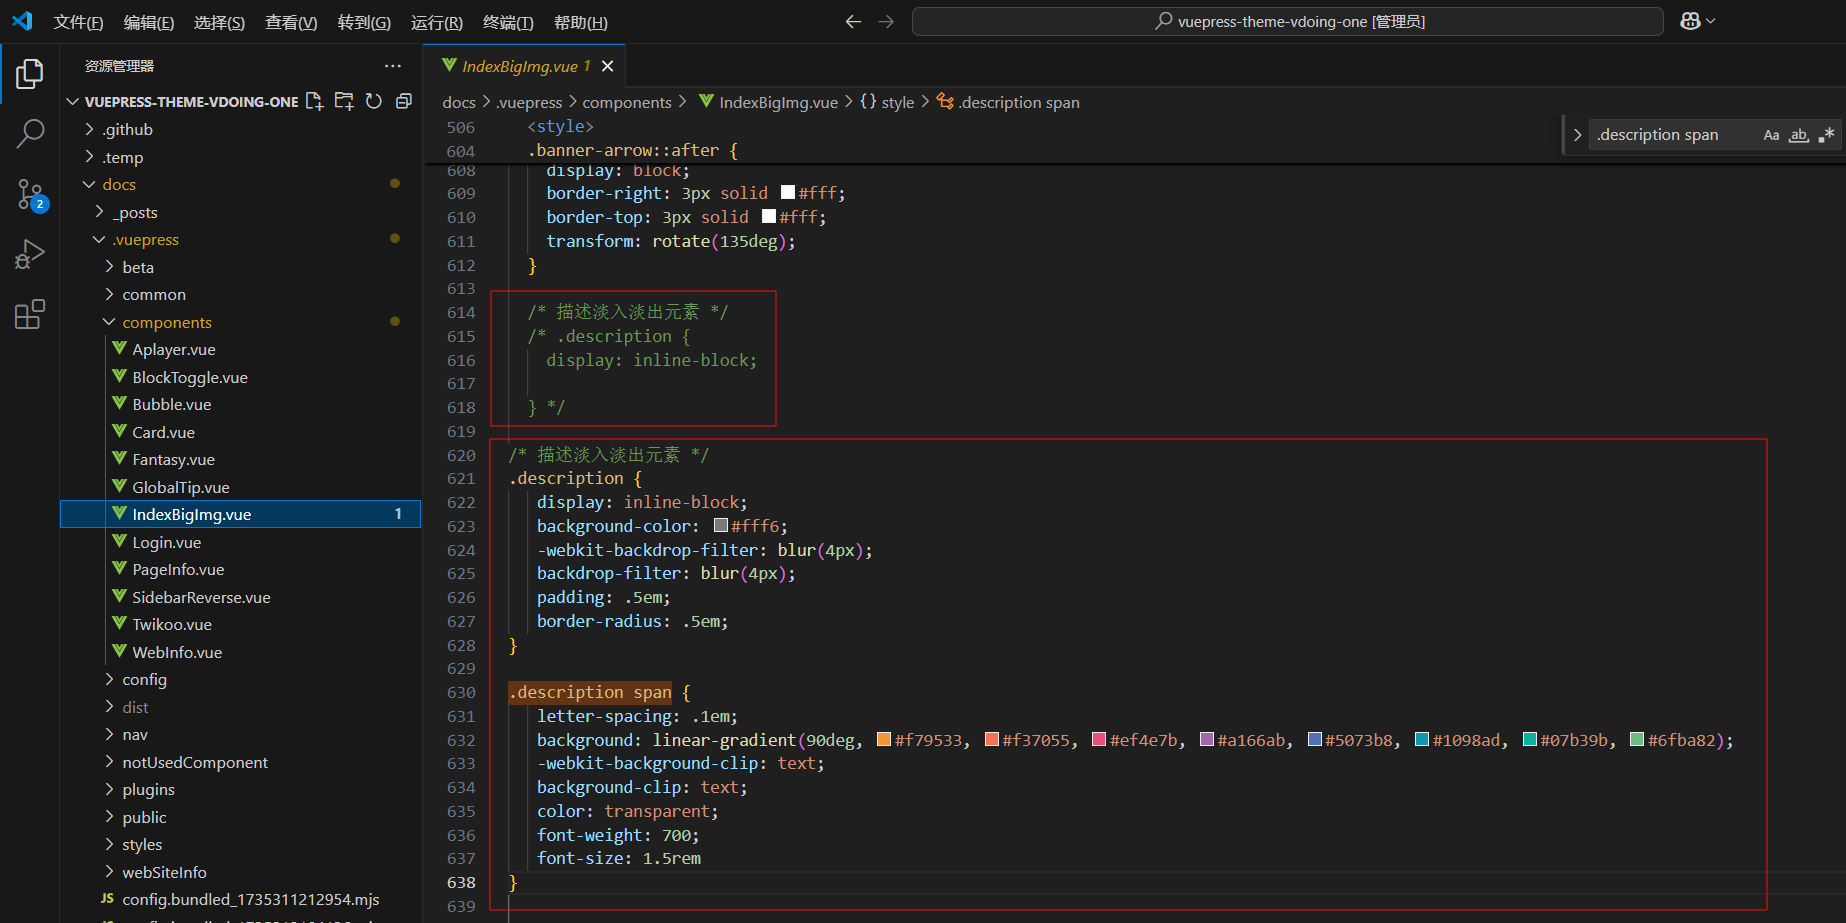The height and width of the screenshot is (923, 1846).
Task: Click the #f79533 color swatch
Action: click(884, 740)
